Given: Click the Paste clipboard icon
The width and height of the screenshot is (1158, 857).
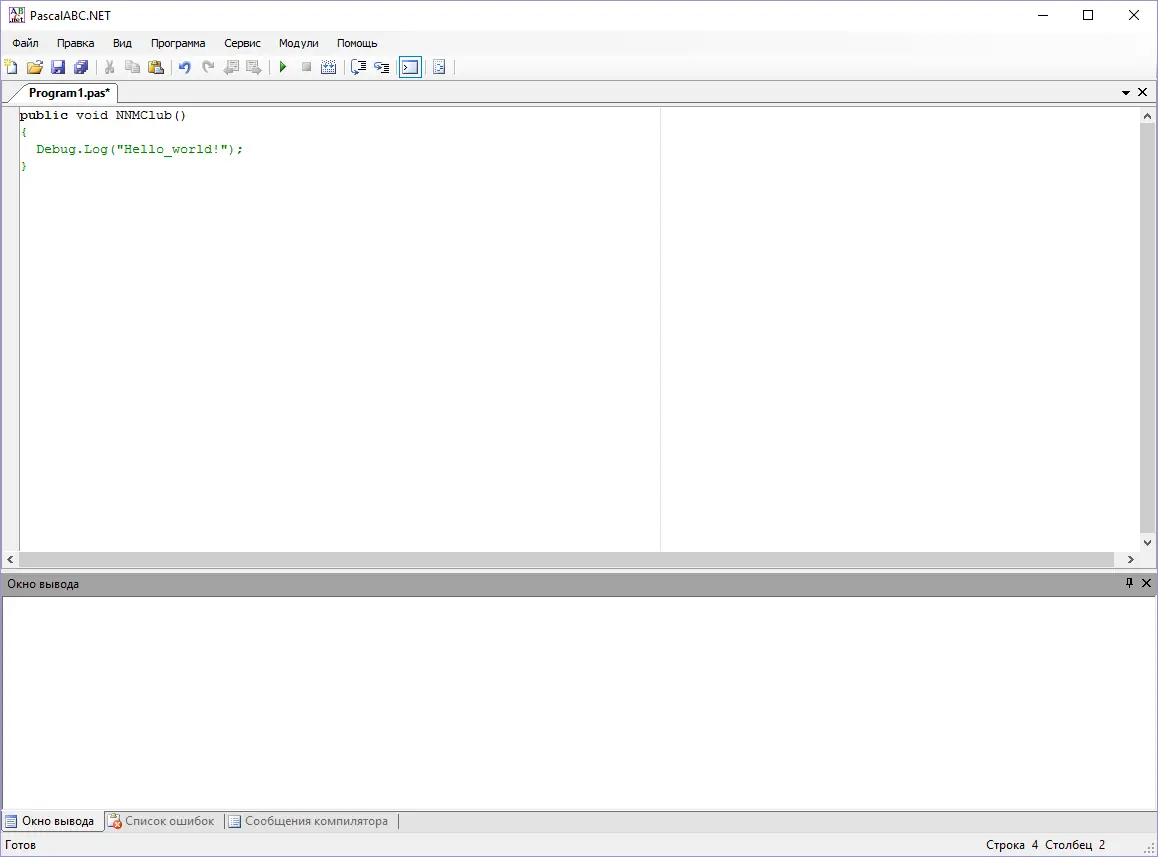Looking at the screenshot, I should point(156,67).
